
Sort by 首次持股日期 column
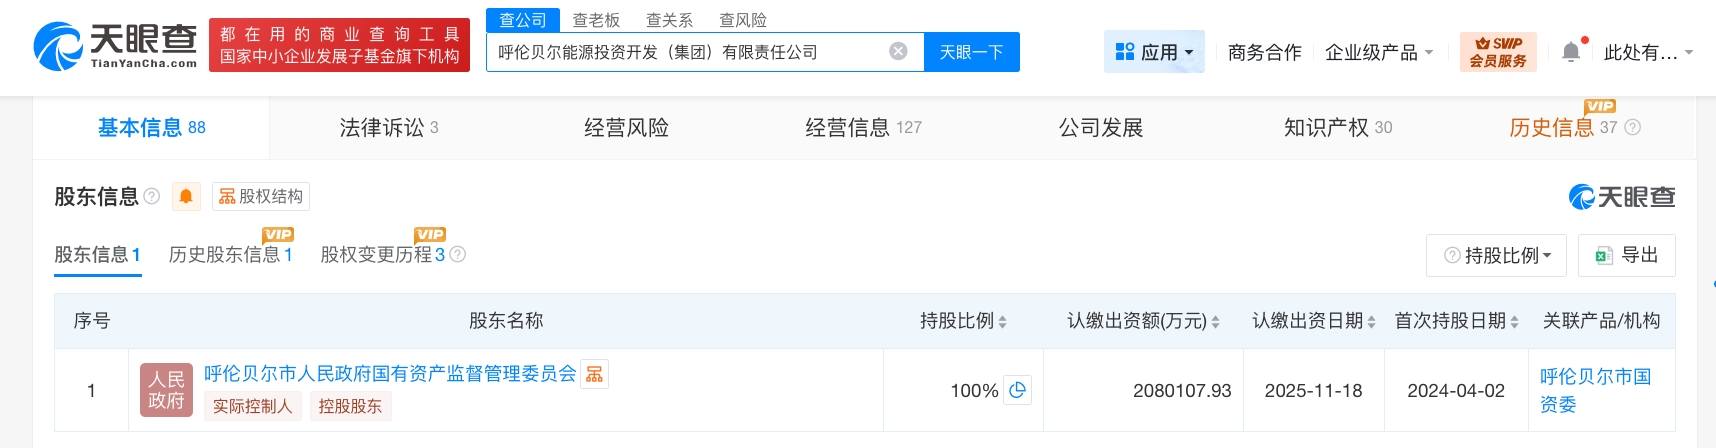point(1514,322)
